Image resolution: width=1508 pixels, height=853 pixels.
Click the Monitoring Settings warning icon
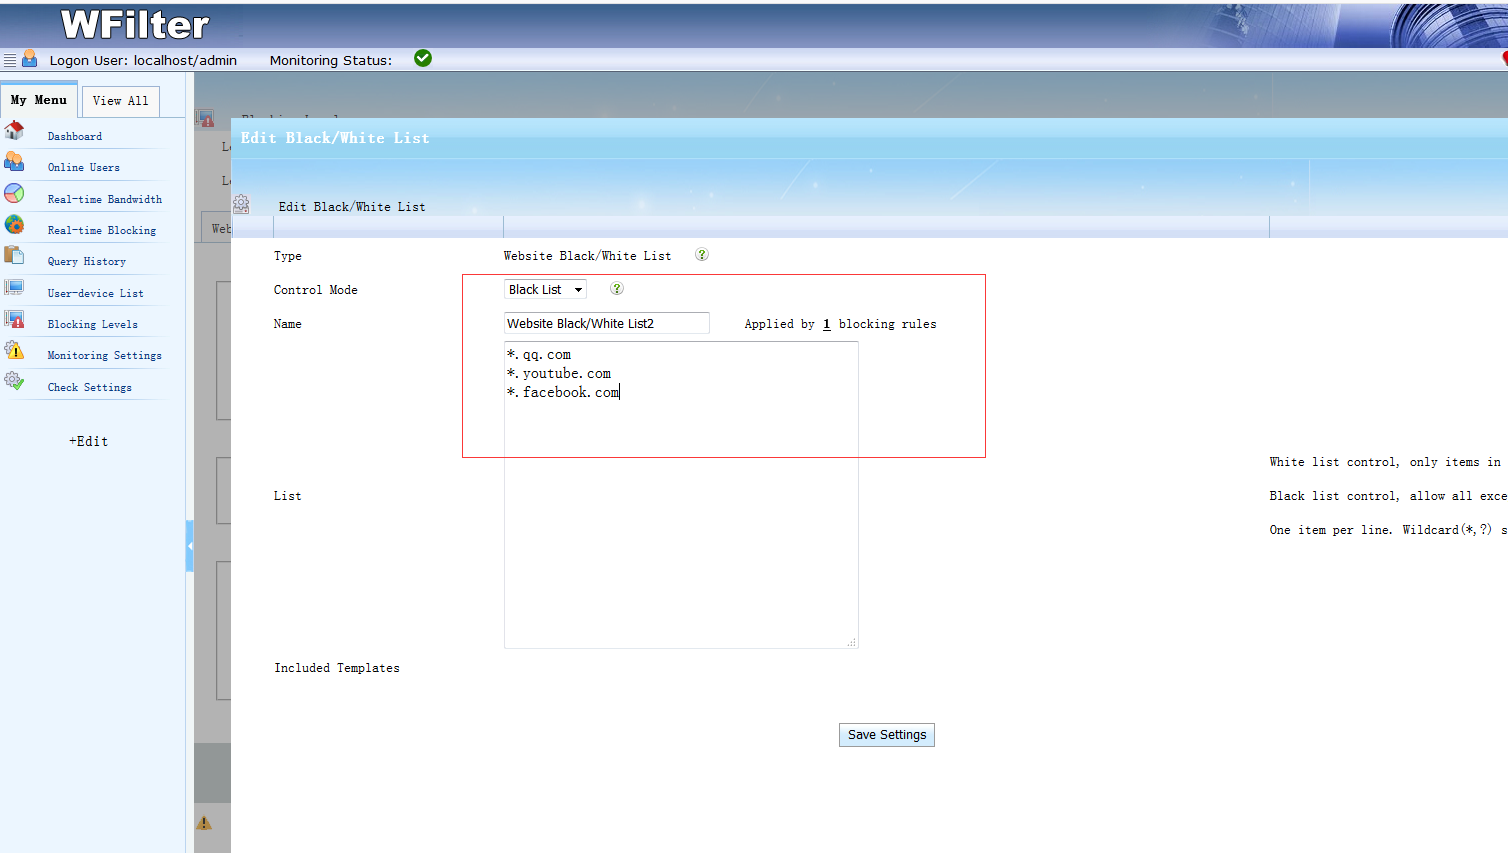coord(14,349)
